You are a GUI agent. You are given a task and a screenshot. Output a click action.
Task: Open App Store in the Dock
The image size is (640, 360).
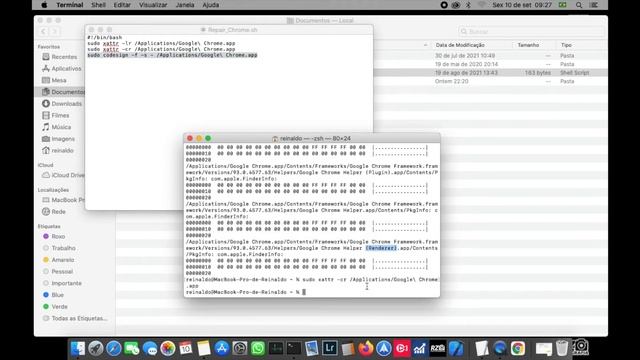click(x=222, y=349)
